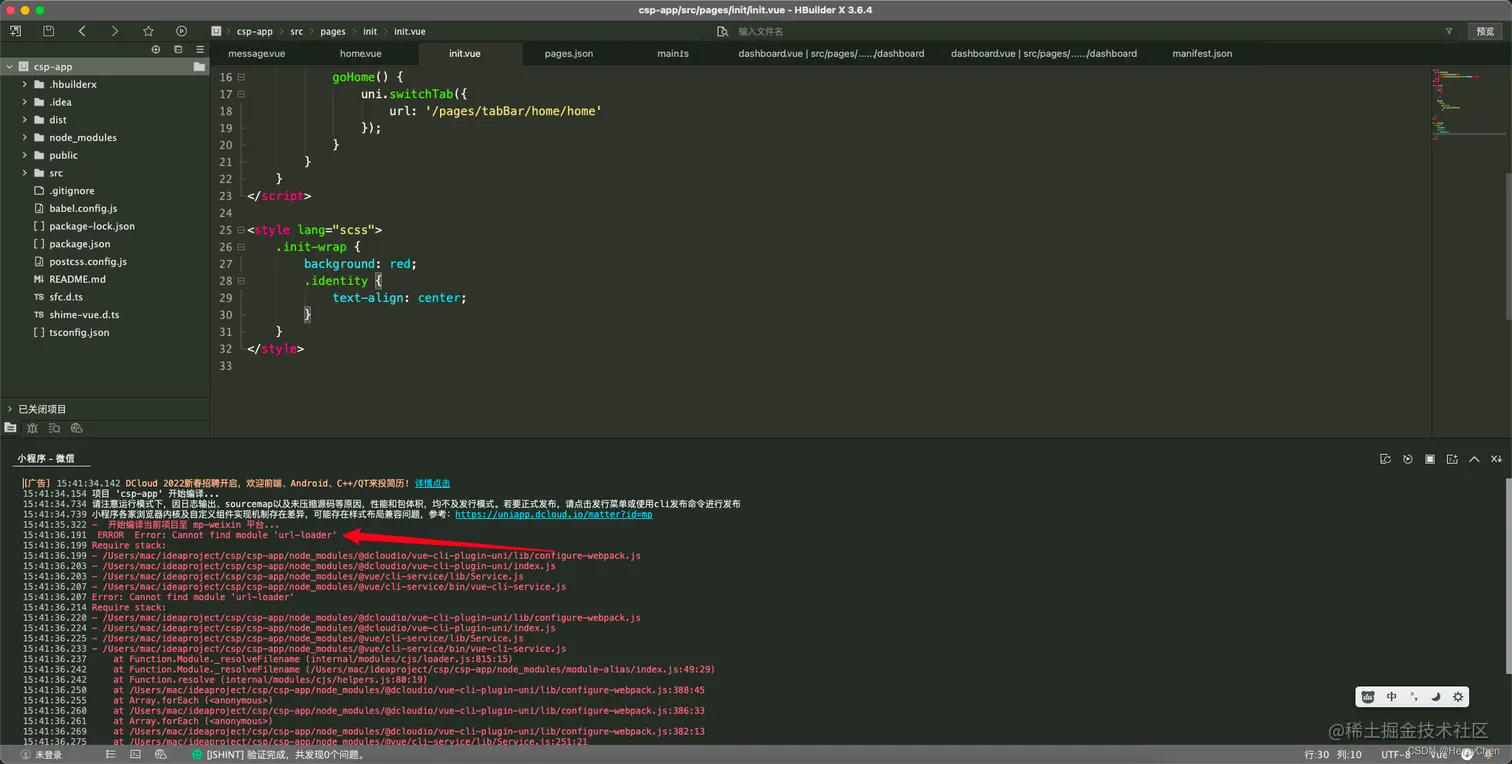Click the input method panda icon
This screenshot has height=764, width=1512.
click(1368, 697)
